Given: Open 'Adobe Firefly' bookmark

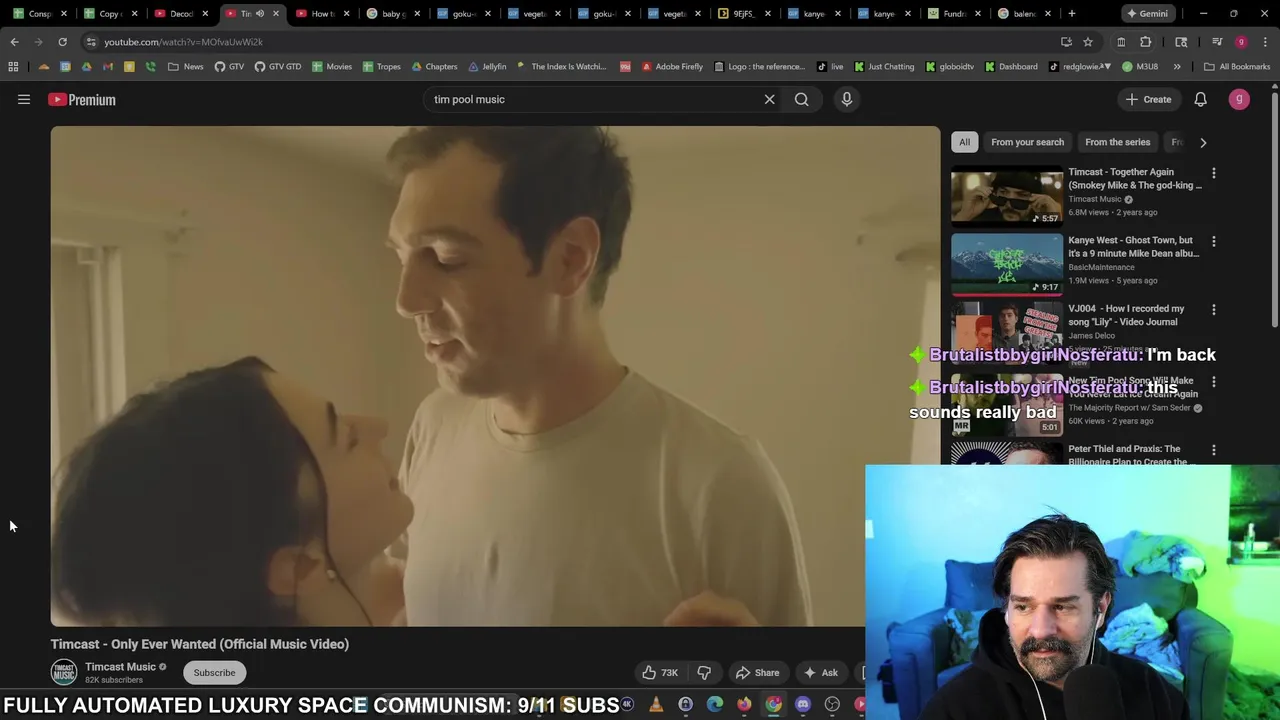Looking at the screenshot, I should click(x=672, y=67).
